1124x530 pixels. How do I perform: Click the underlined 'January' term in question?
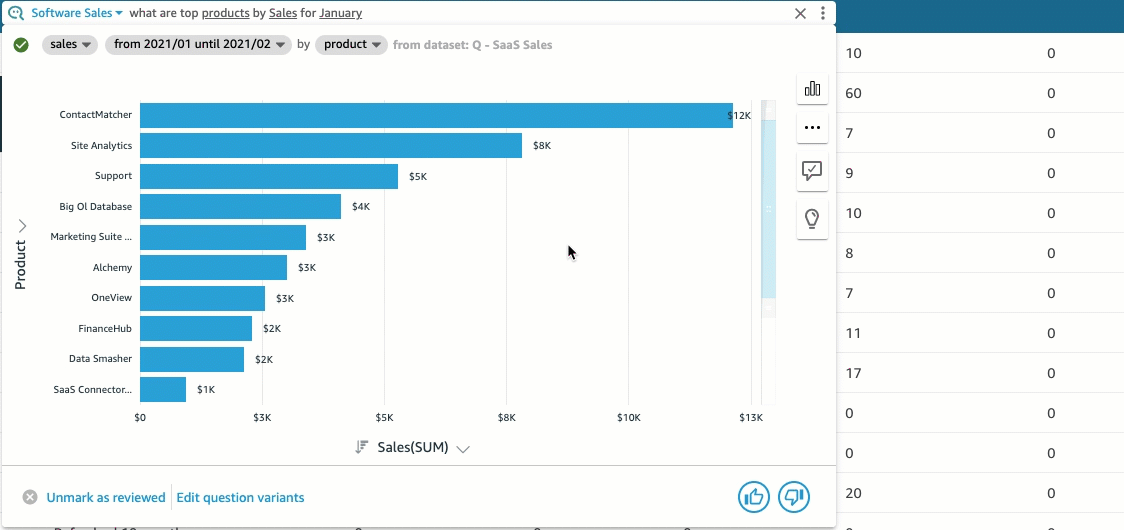[340, 13]
